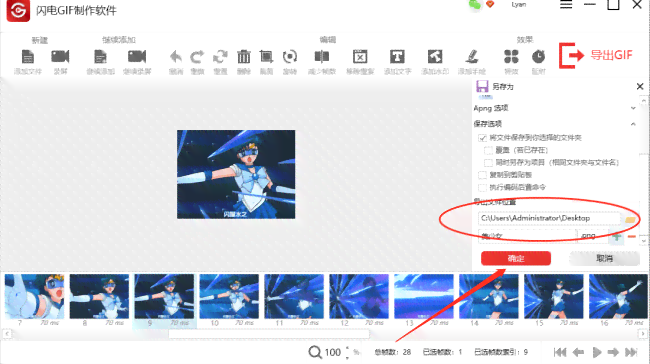The height and width of the screenshot is (364, 650).
Task: Browse folder with the yellow folder icon
Action: [630, 219]
